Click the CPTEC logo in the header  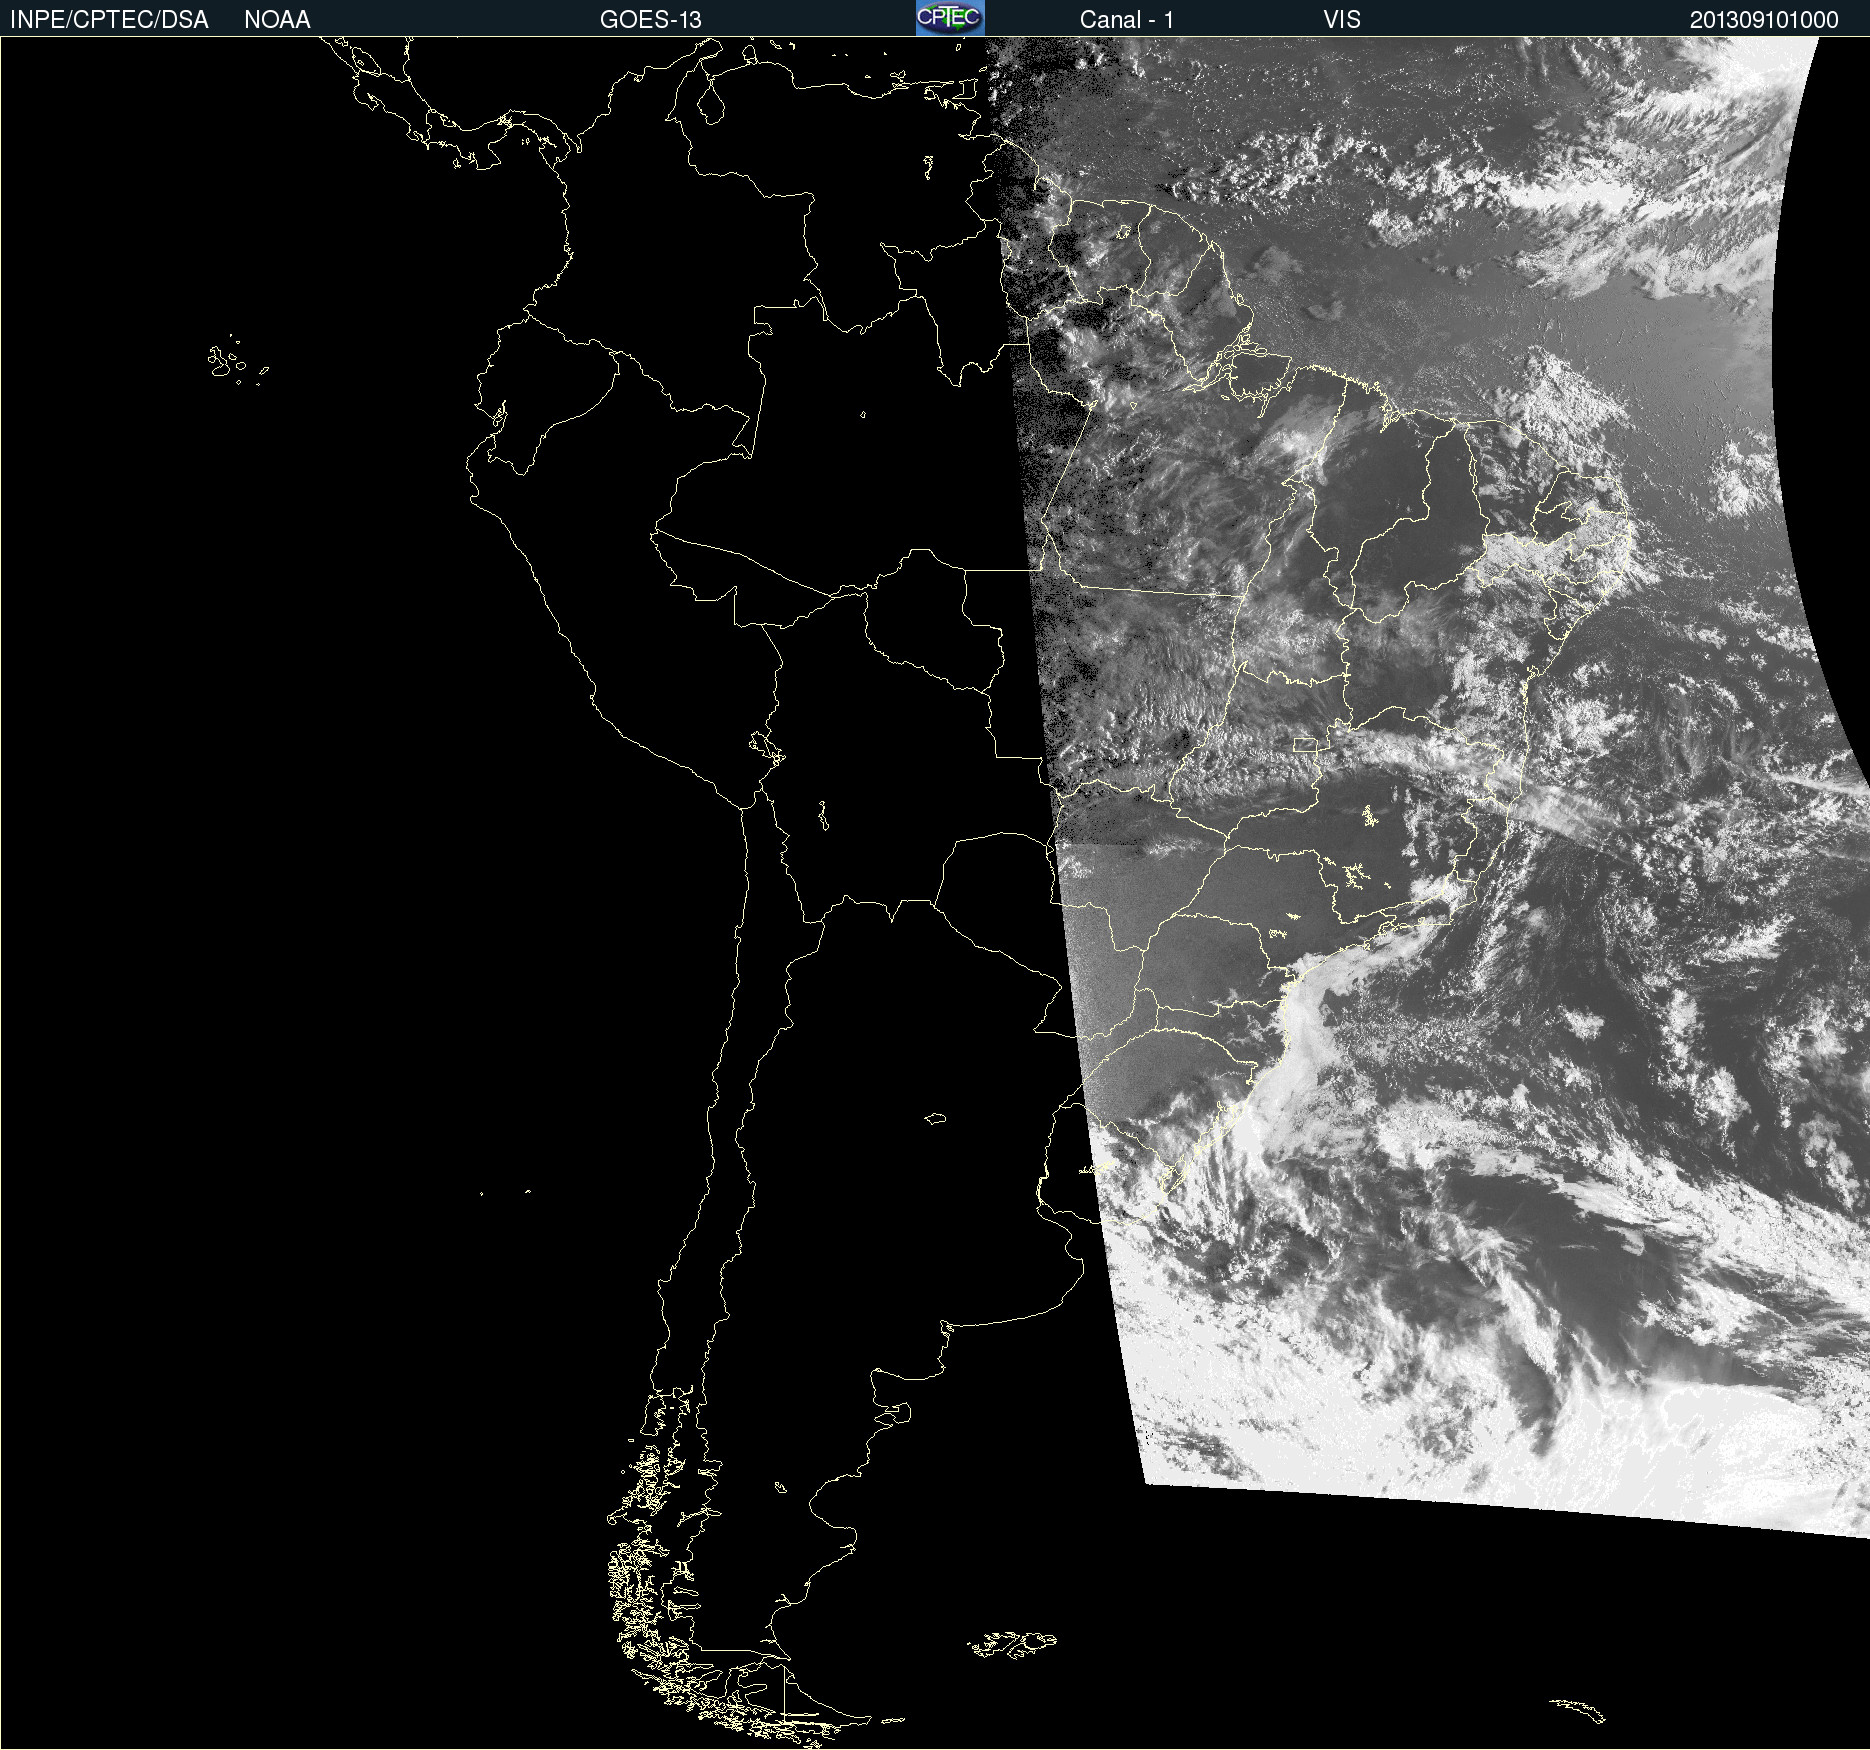click(950, 18)
